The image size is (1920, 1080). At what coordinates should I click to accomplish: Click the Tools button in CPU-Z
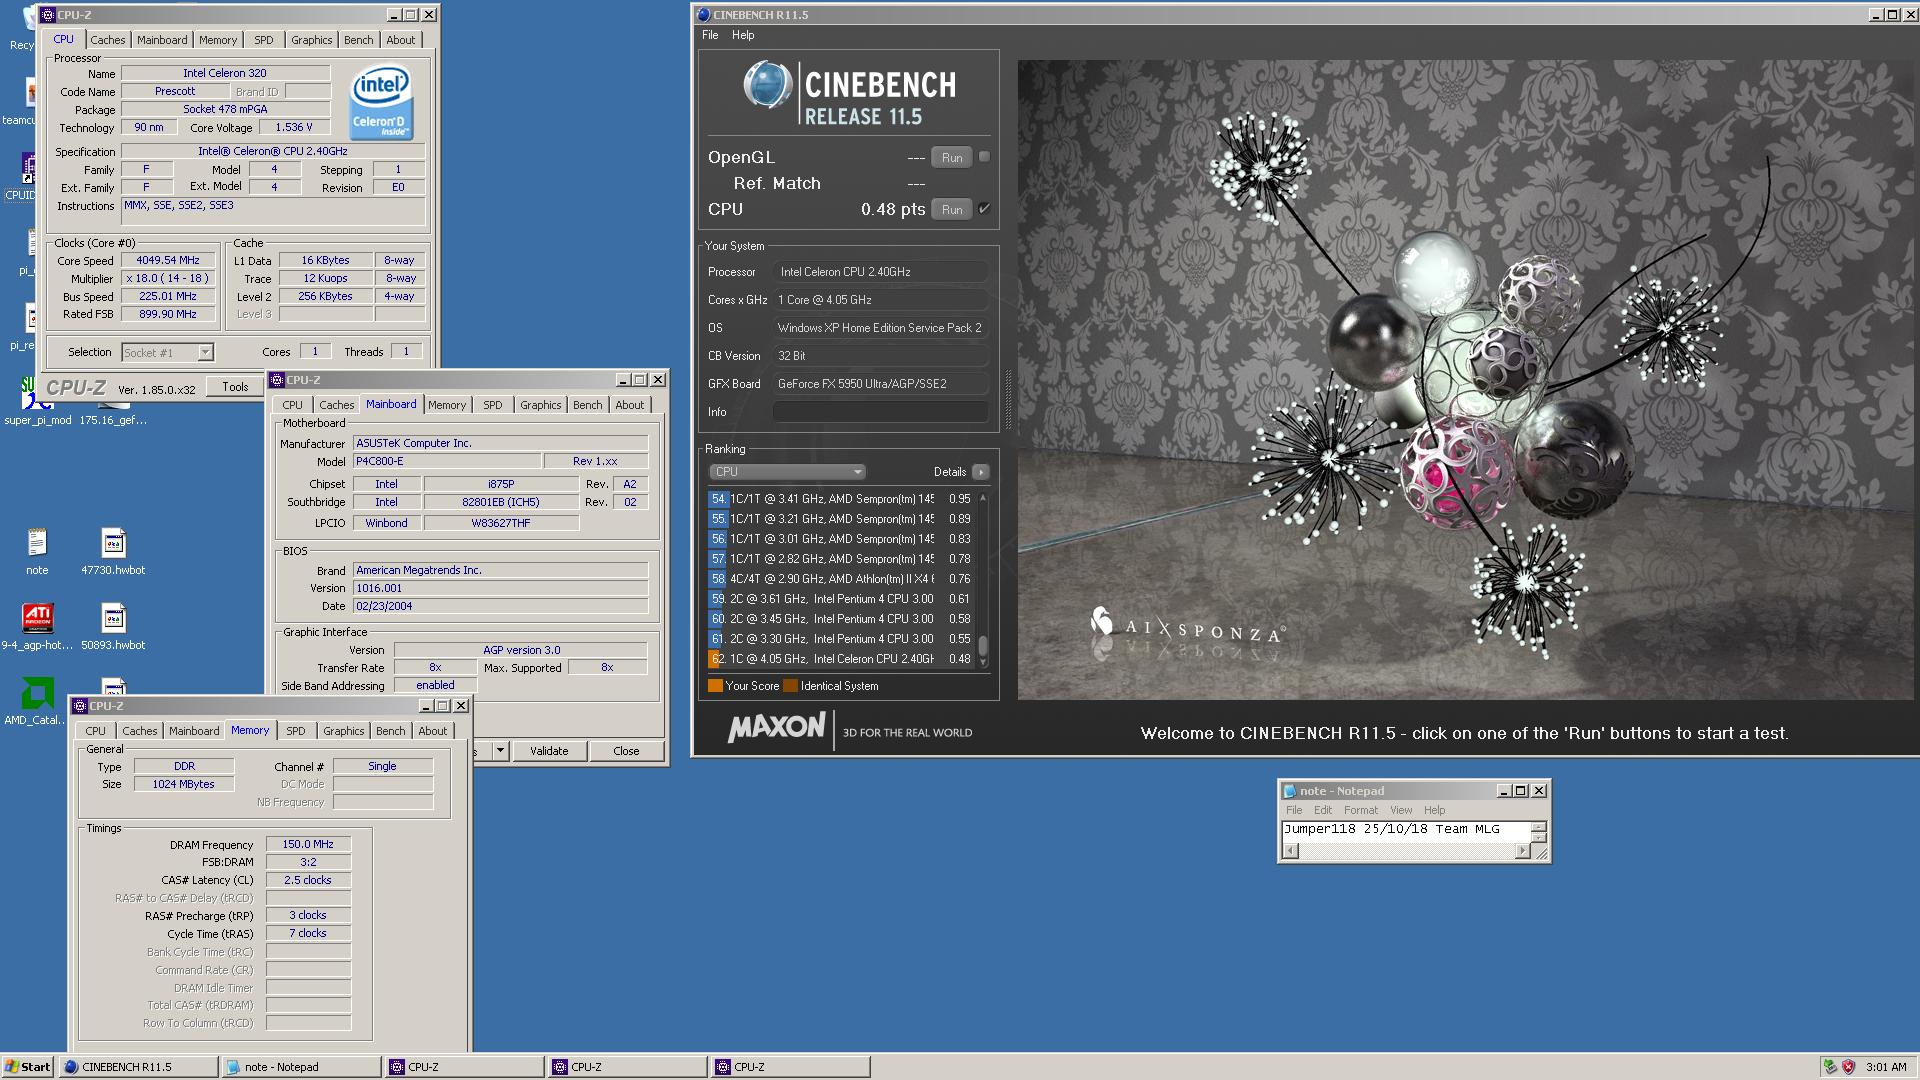[x=236, y=387]
